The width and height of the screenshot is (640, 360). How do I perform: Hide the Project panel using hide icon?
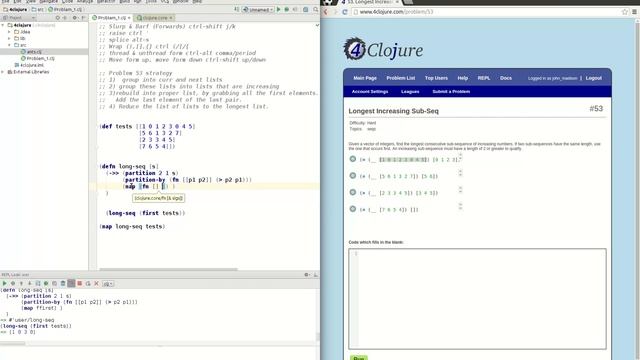(x=84, y=18)
